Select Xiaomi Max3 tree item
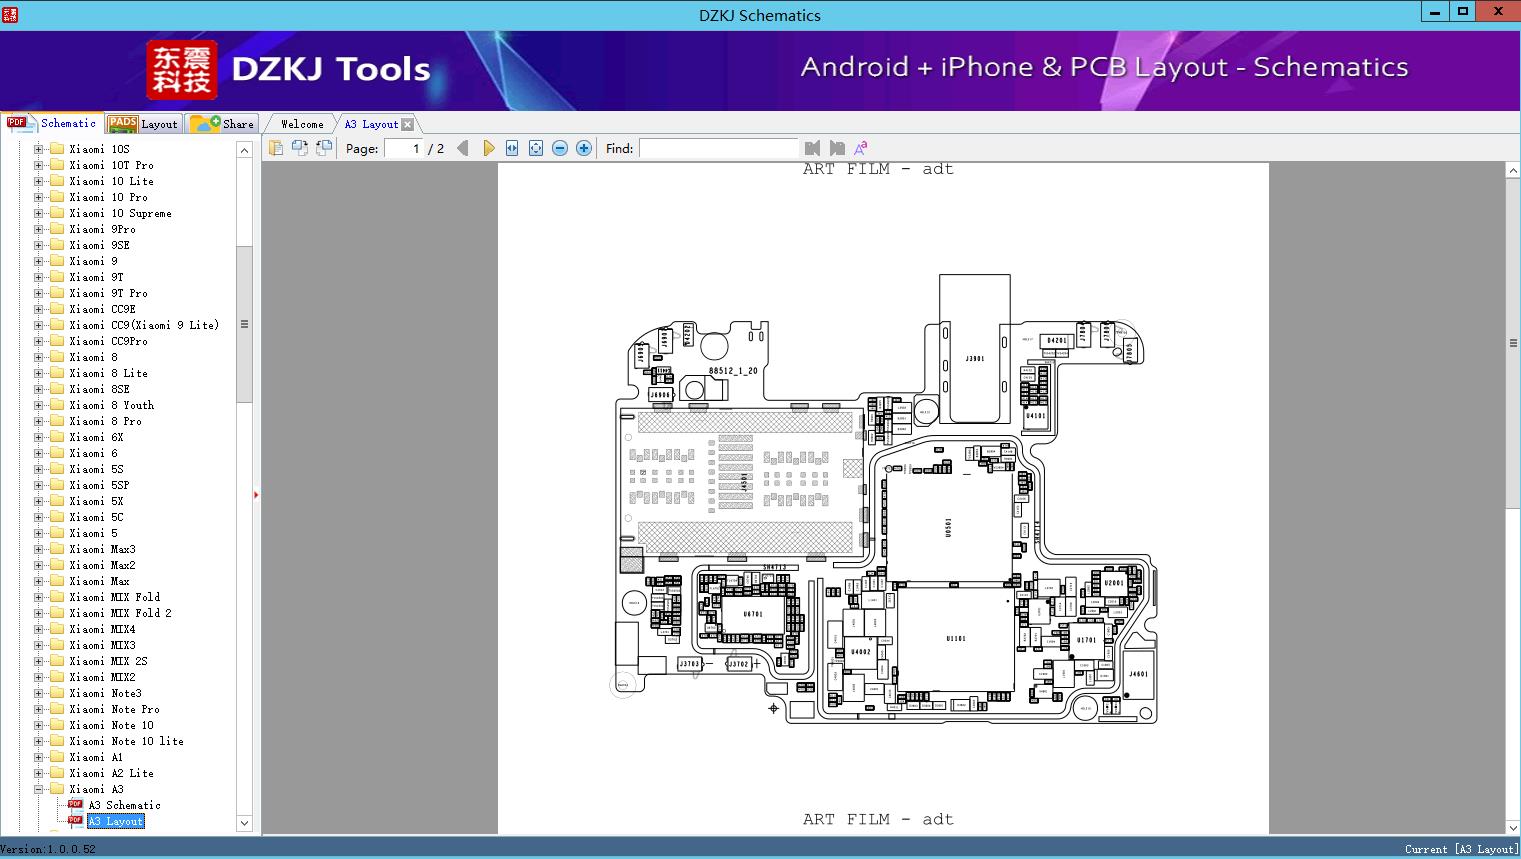 (102, 549)
